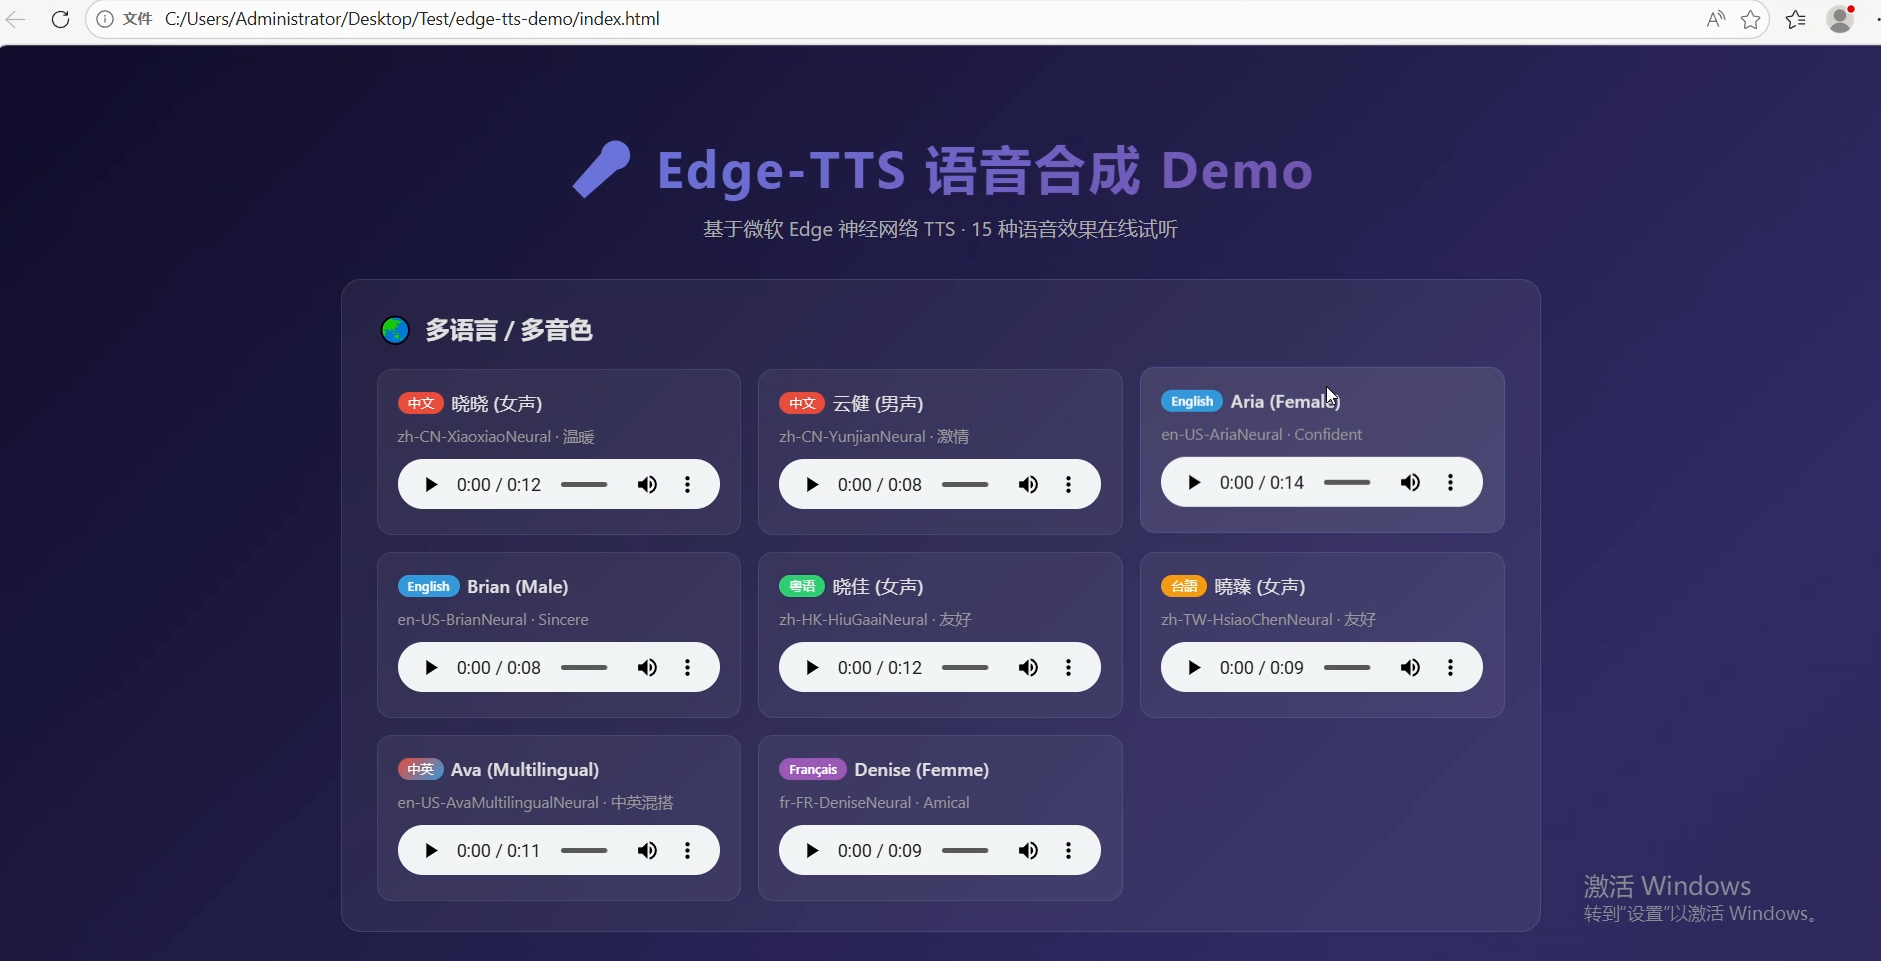Click the English badge on Aria card
Image resolution: width=1881 pixels, height=961 pixels.
click(1192, 402)
